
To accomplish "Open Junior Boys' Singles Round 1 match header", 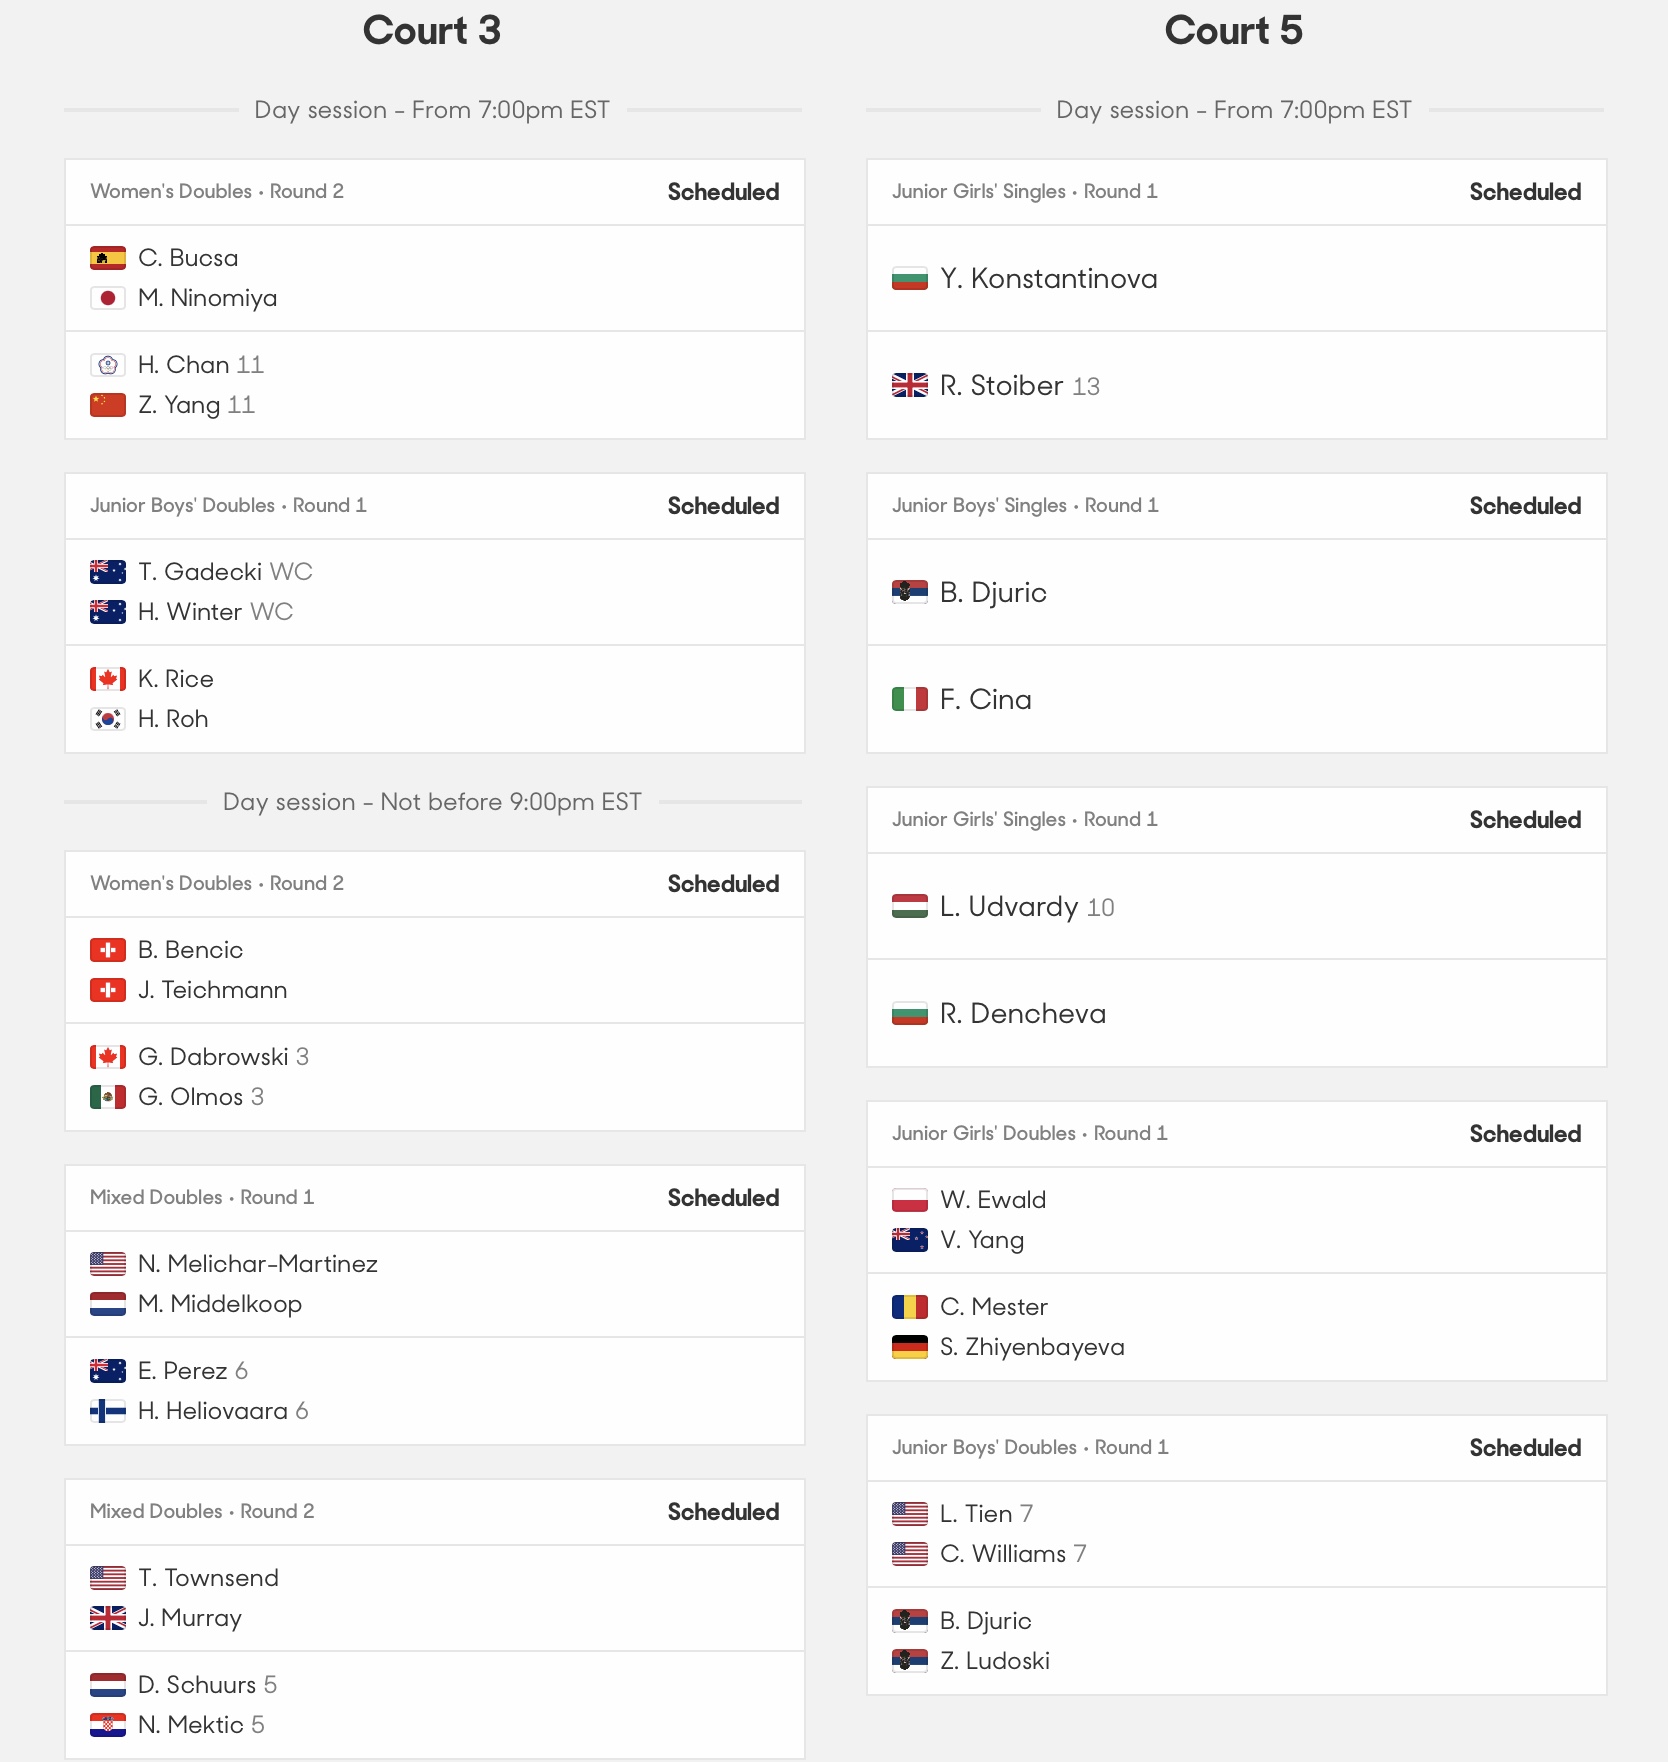I will click(1237, 506).
